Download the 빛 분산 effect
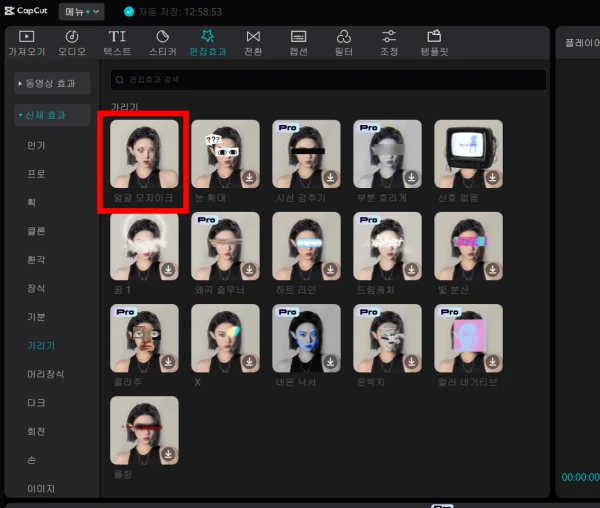 pos(492,270)
